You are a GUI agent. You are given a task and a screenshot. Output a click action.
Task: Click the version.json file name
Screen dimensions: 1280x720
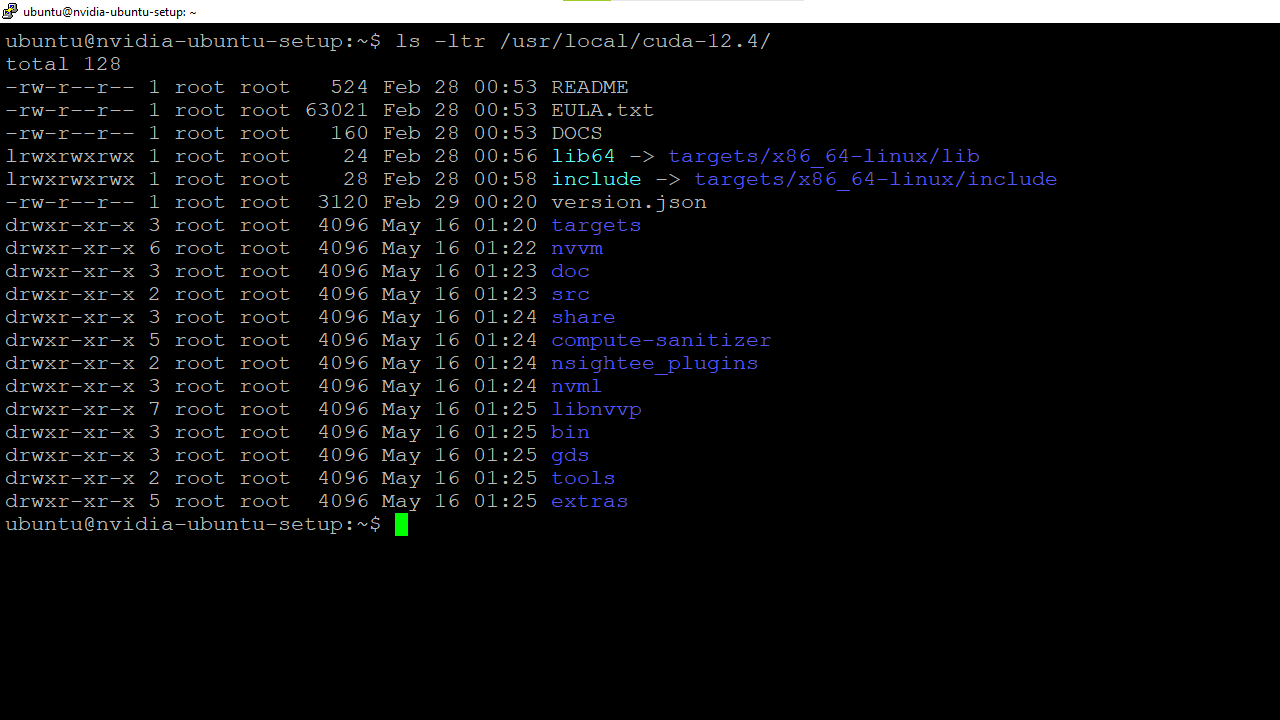628,202
